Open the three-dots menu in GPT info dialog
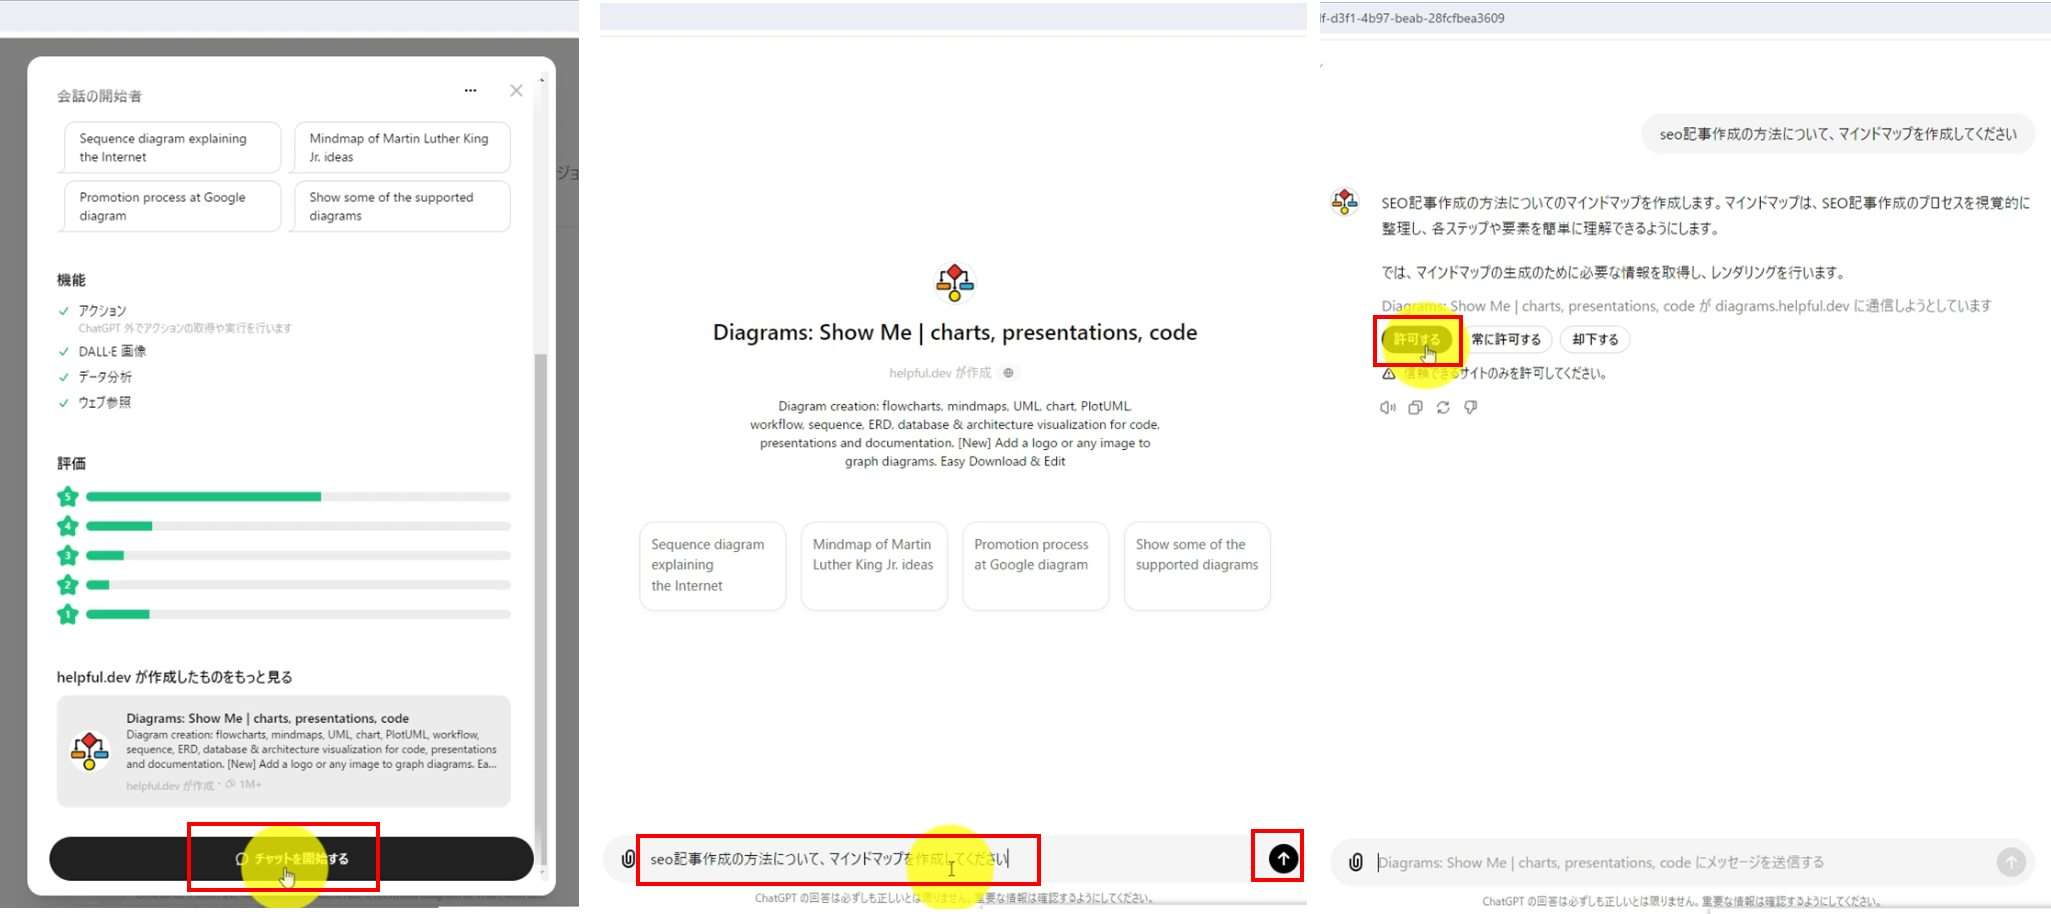2051x914 pixels. click(470, 91)
